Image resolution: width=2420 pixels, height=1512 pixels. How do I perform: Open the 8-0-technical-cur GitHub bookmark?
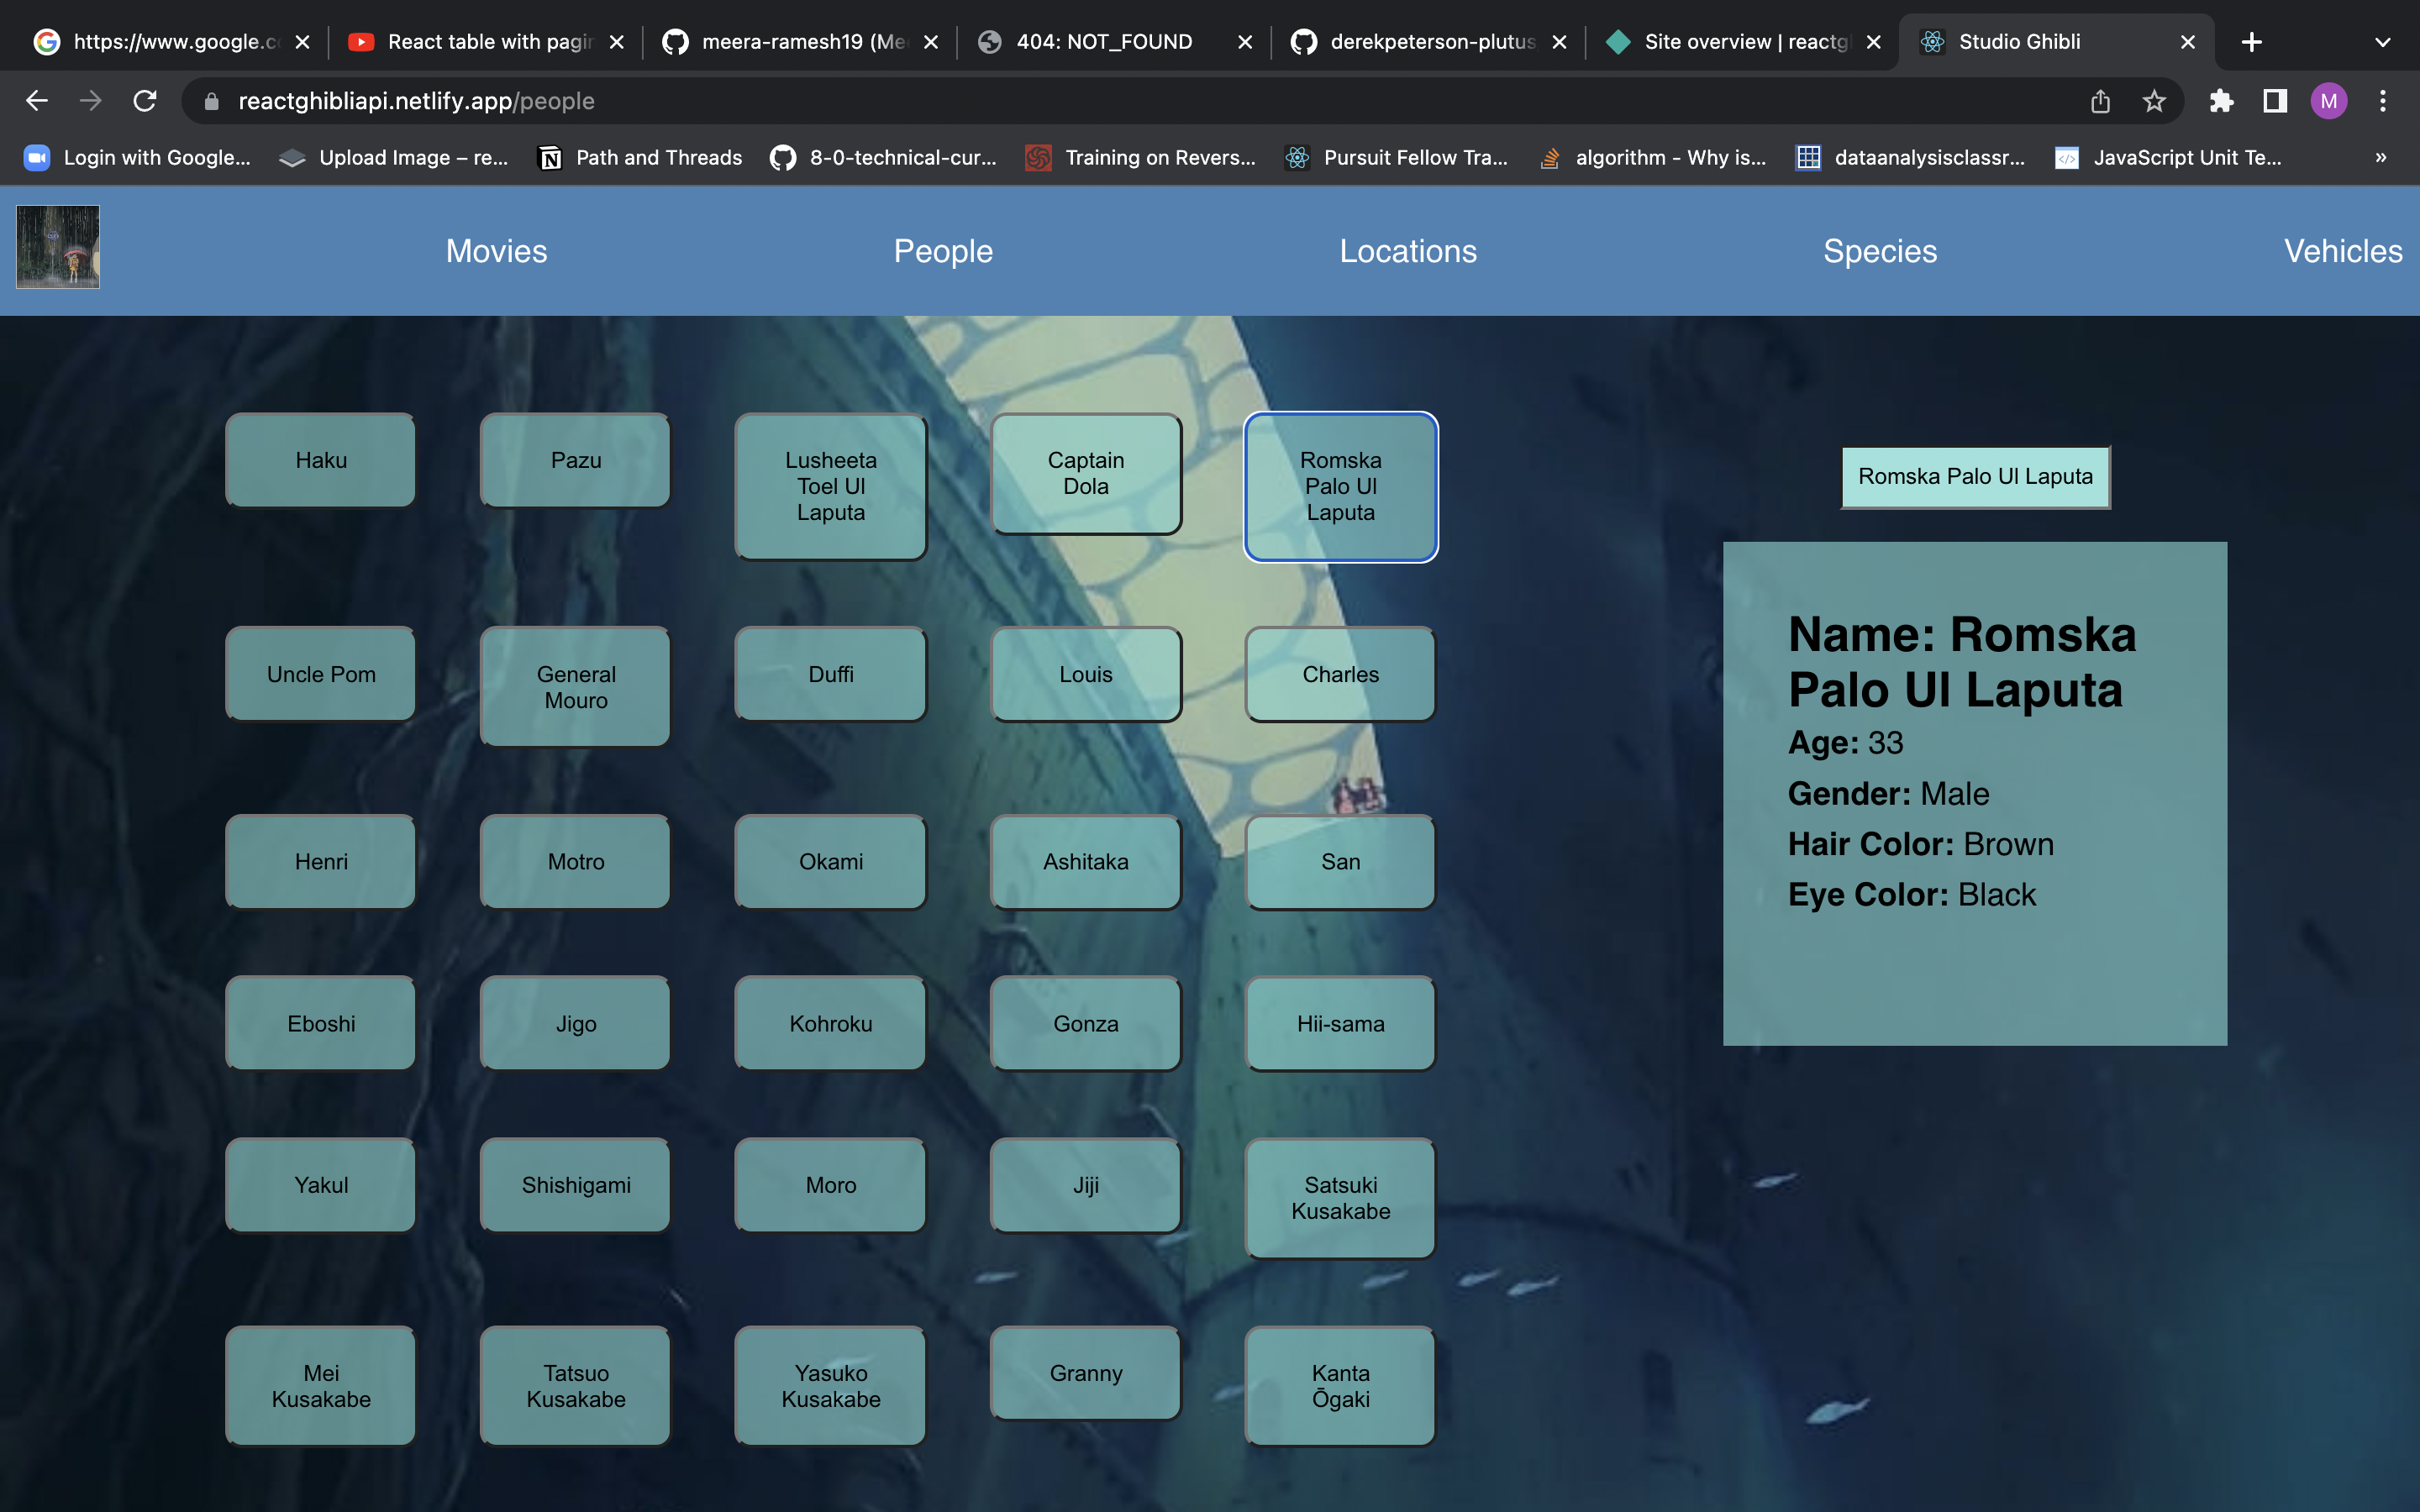tap(883, 157)
